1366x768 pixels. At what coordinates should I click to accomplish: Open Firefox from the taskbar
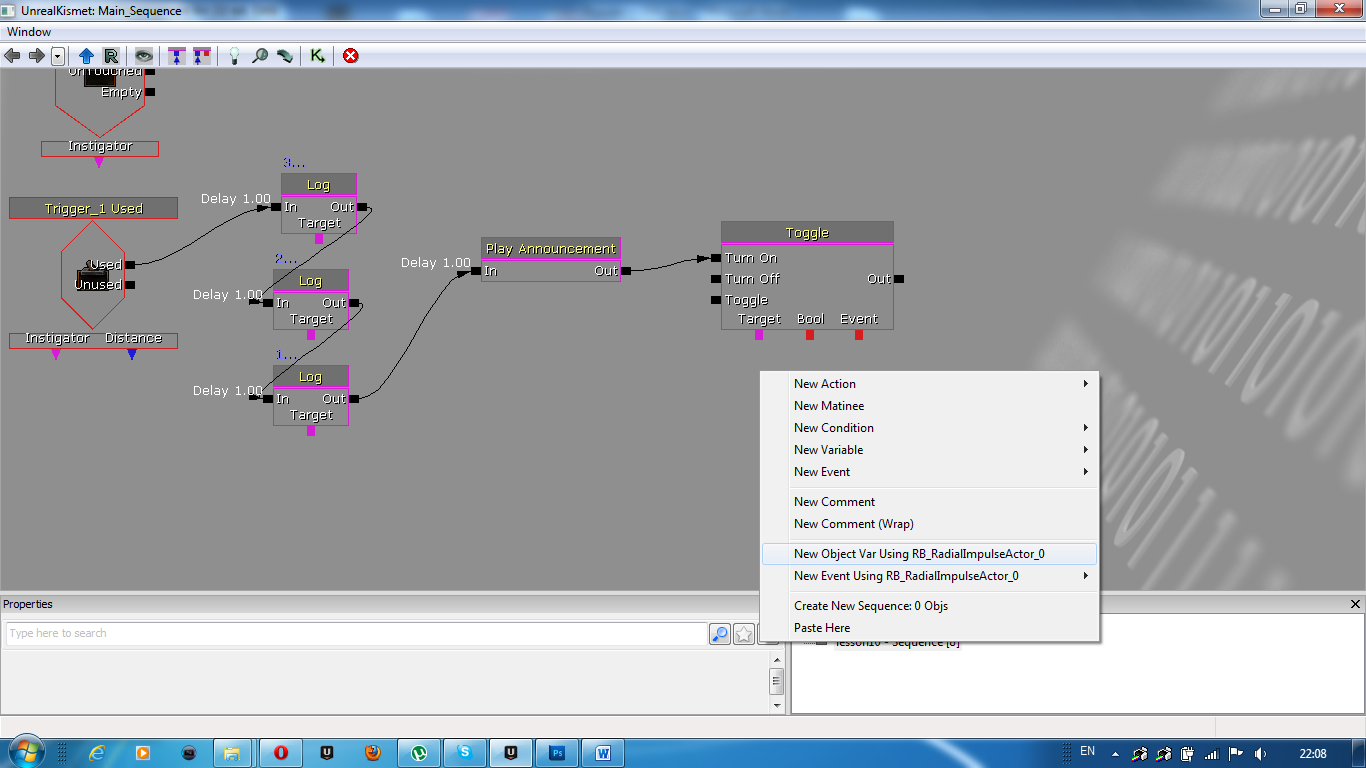tap(373, 752)
